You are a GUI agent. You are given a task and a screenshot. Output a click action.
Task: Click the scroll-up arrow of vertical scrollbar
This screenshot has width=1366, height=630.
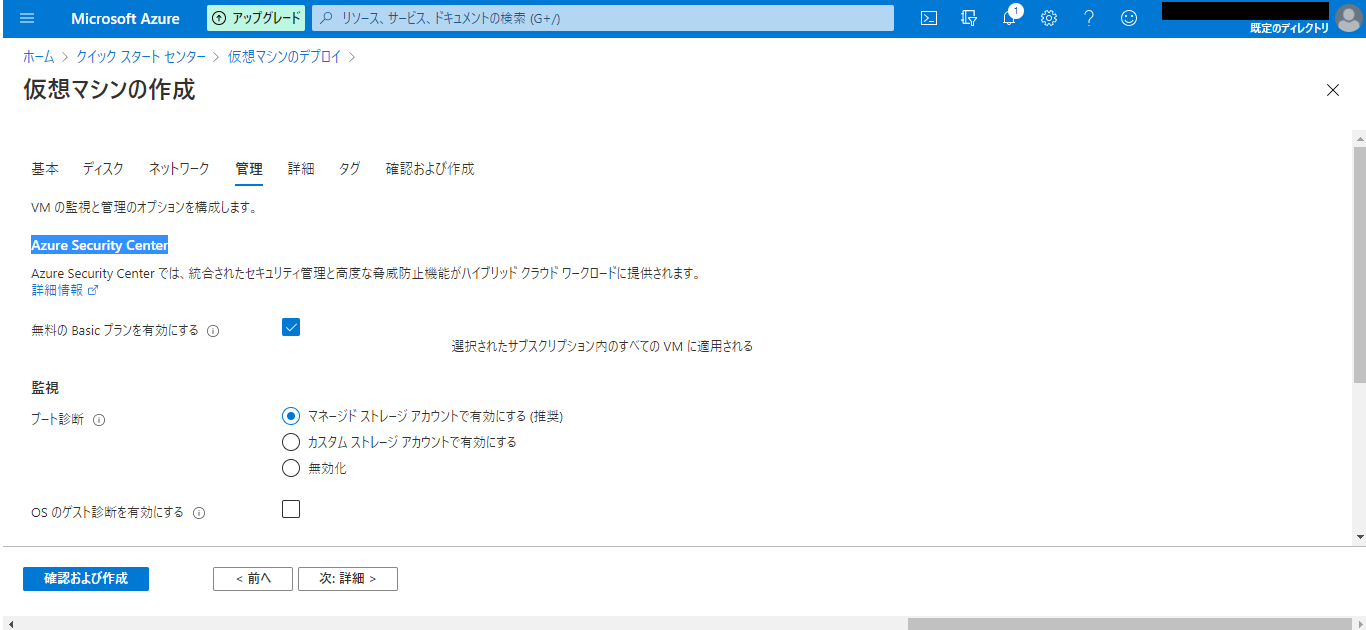click(x=1359, y=137)
